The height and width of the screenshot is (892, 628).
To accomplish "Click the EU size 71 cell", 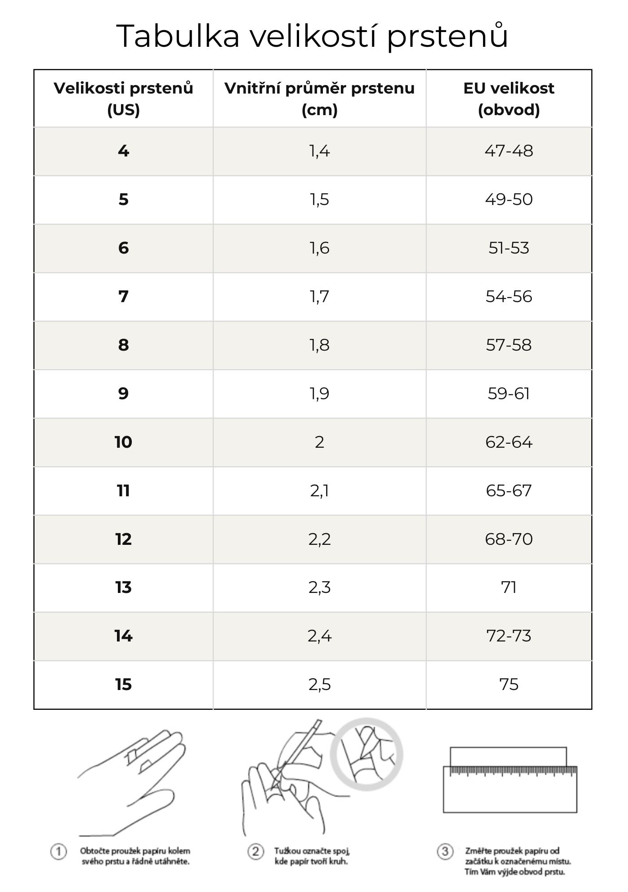I will pyautogui.click(x=509, y=588).
